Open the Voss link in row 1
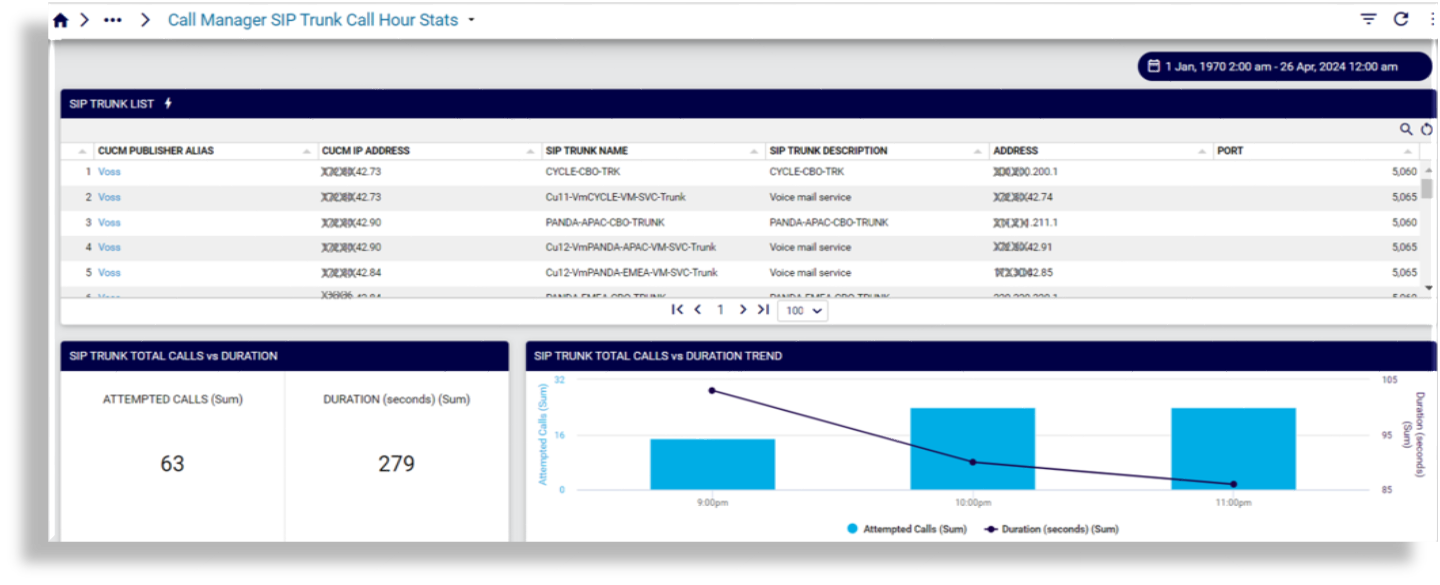1440x585 pixels. pyautogui.click(x=108, y=171)
